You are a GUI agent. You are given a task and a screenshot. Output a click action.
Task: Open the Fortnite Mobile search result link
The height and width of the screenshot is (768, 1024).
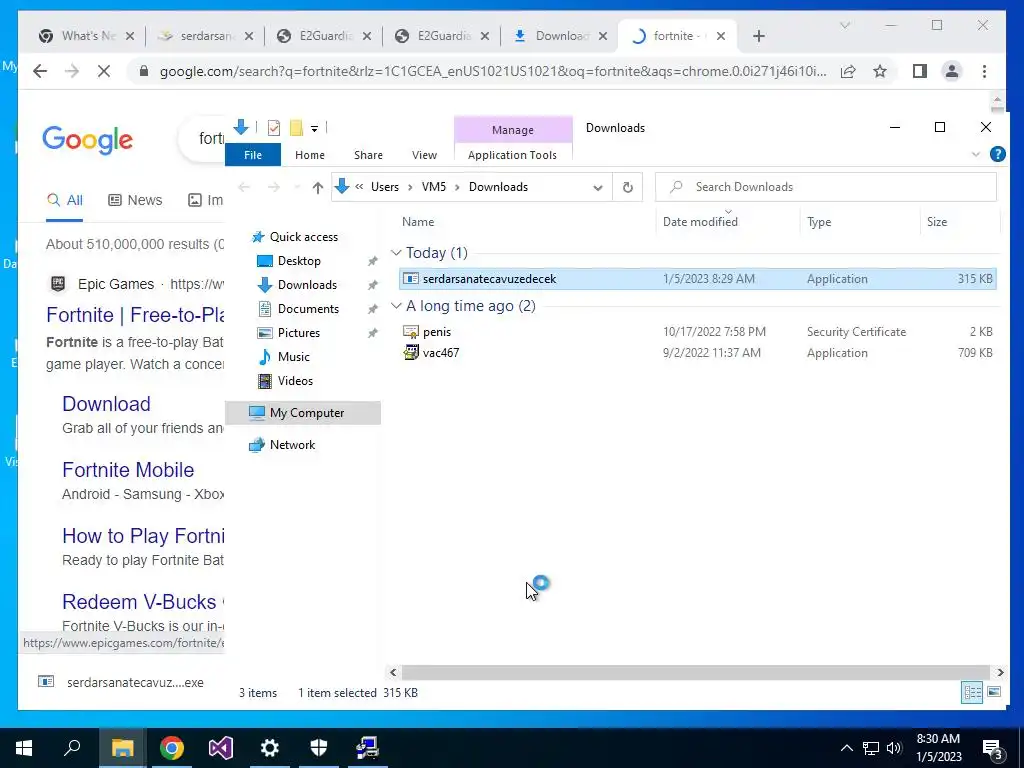coord(128,470)
